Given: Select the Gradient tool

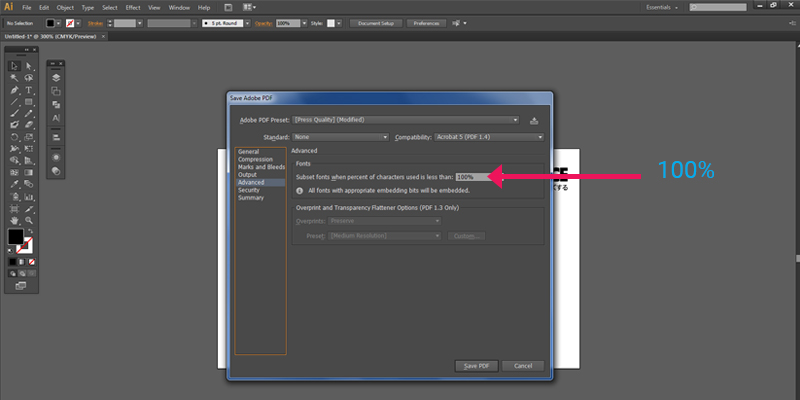Looking at the screenshot, I should [29, 172].
